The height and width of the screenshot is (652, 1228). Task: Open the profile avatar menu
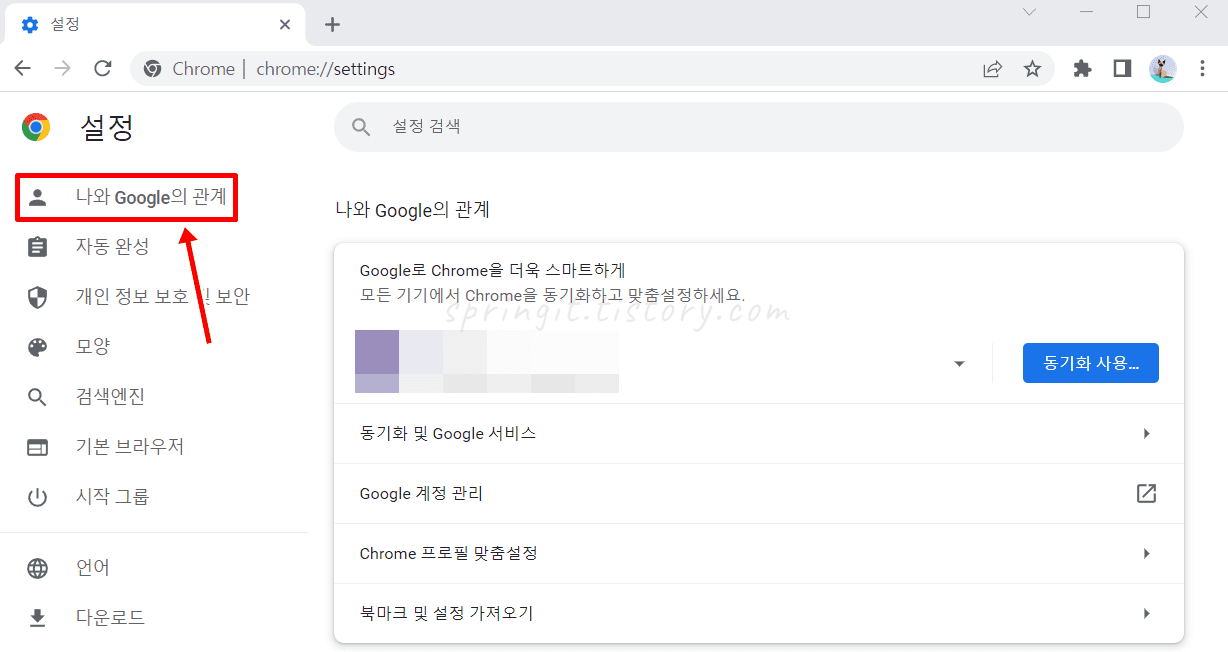pyautogui.click(x=1162, y=69)
